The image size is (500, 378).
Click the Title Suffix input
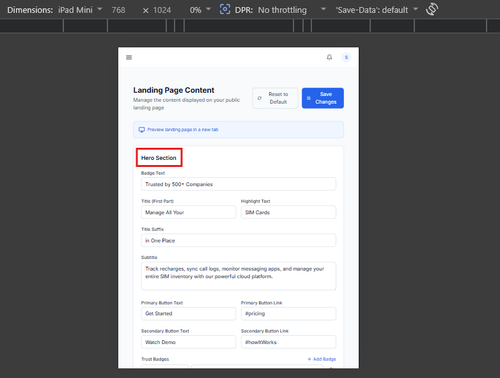click(x=239, y=240)
